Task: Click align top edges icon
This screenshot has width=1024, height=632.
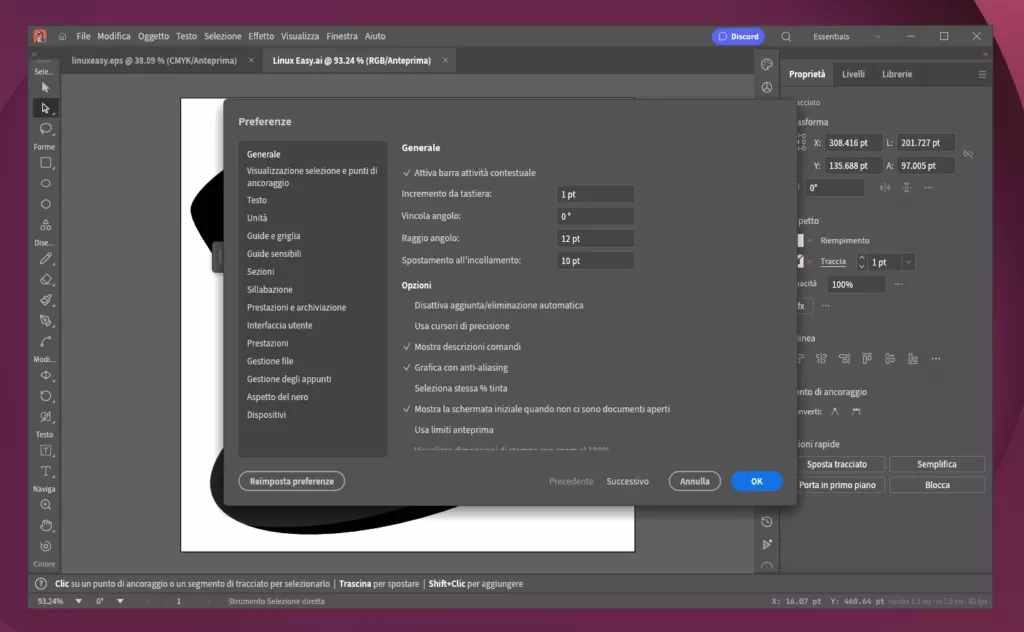Action: pos(867,359)
